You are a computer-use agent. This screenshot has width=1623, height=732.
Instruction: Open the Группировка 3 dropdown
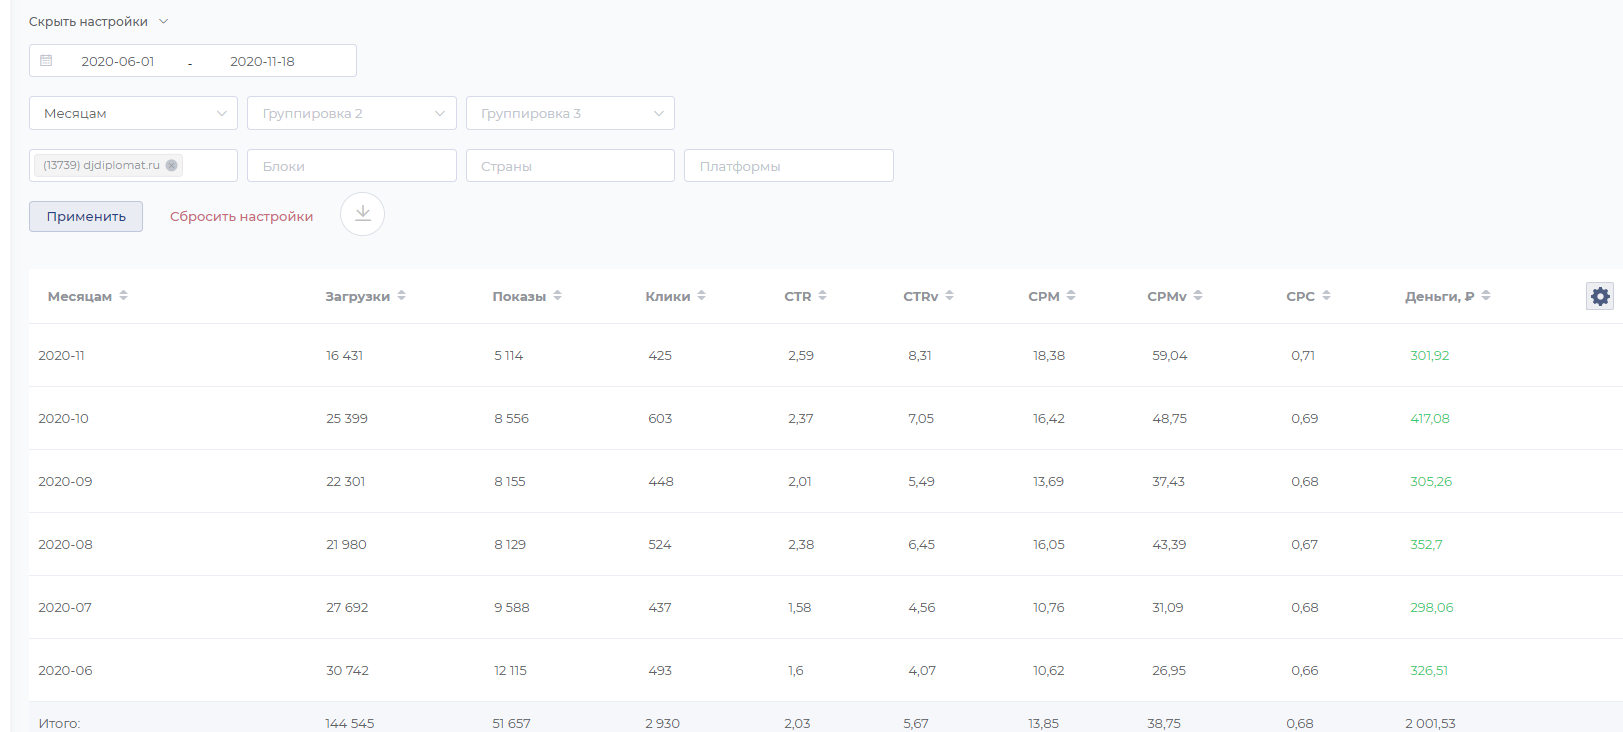tap(570, 113)
